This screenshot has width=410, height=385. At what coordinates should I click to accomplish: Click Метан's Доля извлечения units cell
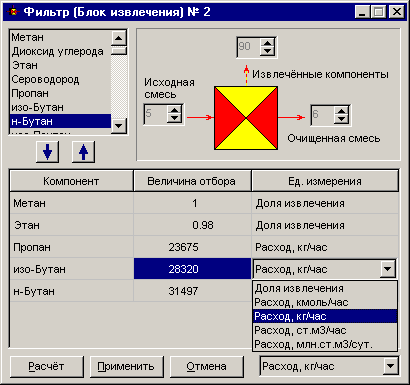tap(325, 203)
